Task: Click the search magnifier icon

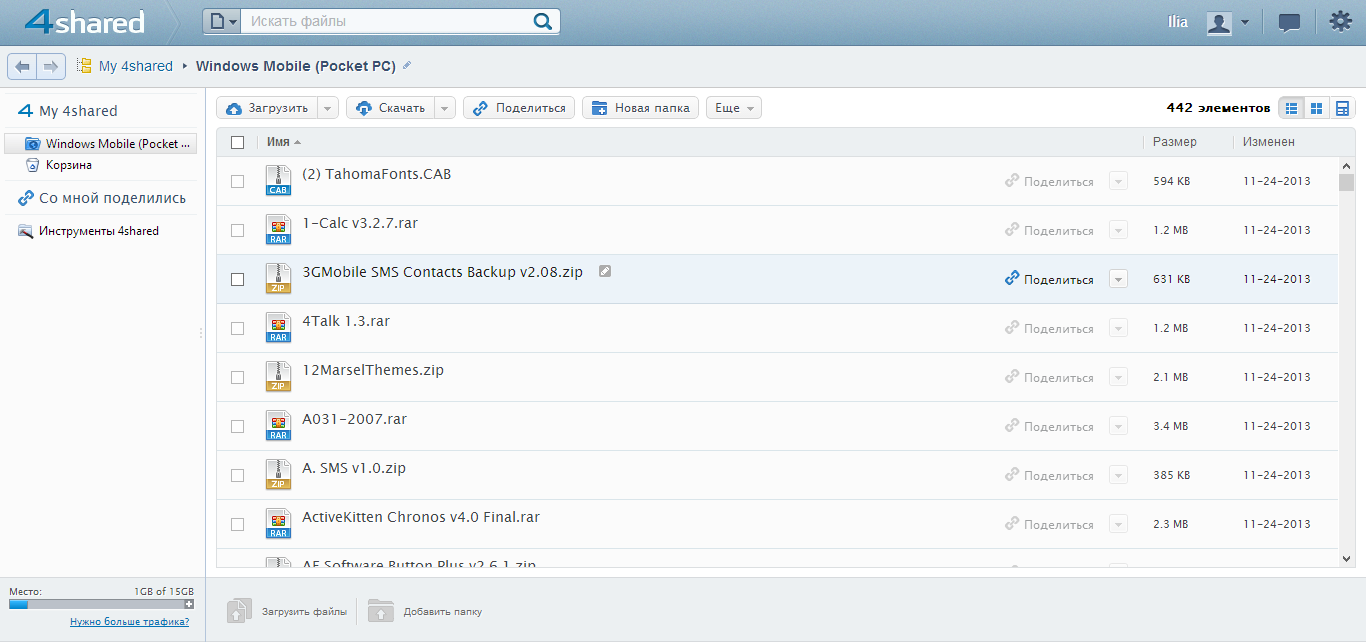Action: click(542, 21)
